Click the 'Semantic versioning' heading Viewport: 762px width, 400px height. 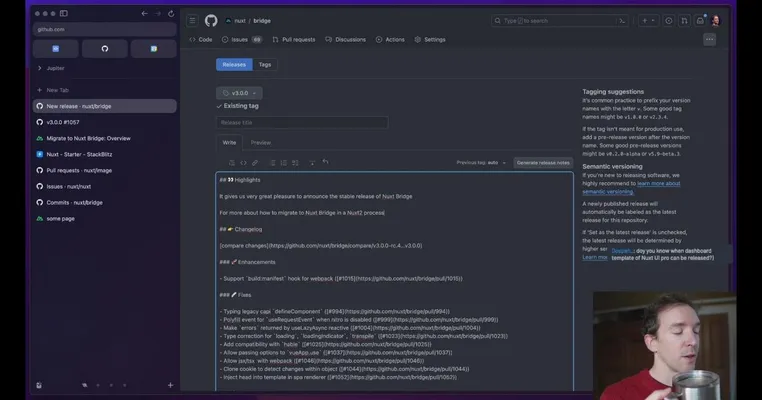(x=612, y=166)
